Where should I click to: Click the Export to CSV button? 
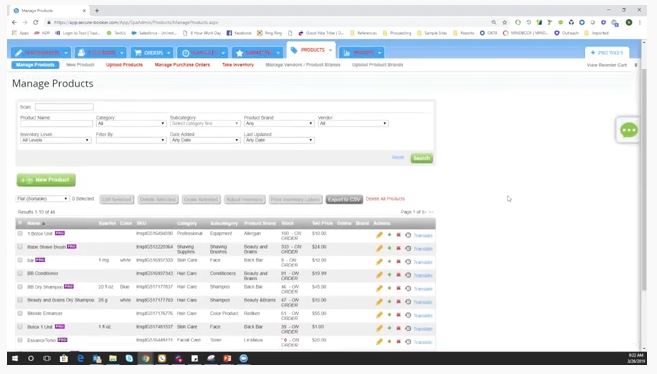click(x=344, y=199)
